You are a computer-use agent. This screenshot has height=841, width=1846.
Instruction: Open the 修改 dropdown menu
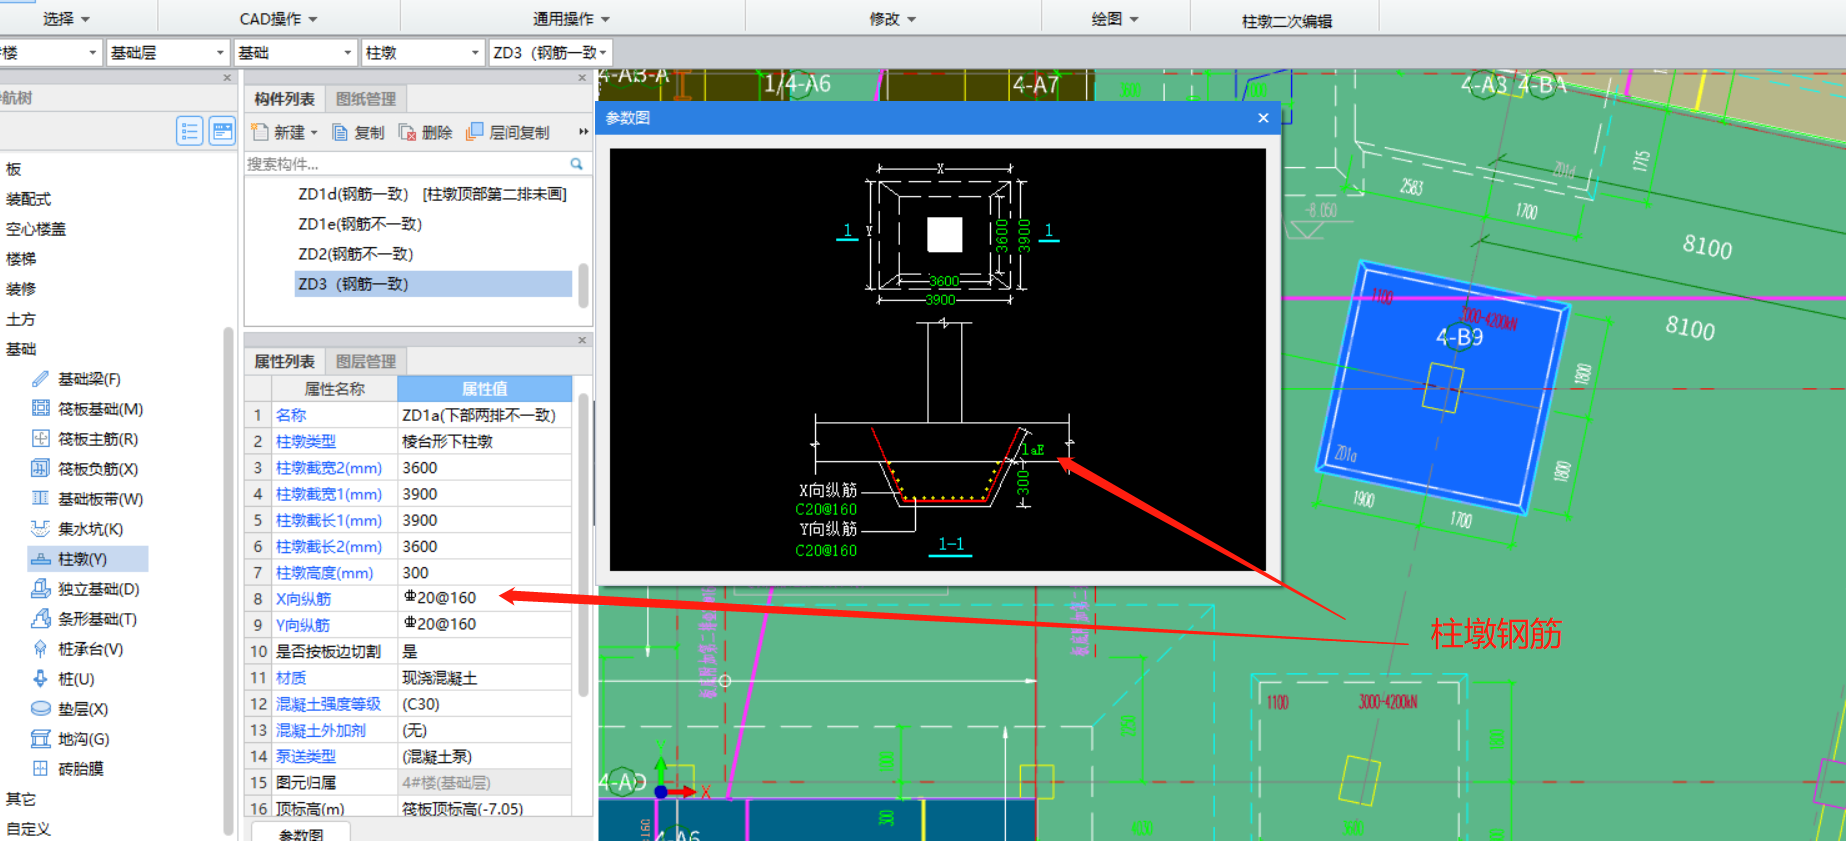892,19
